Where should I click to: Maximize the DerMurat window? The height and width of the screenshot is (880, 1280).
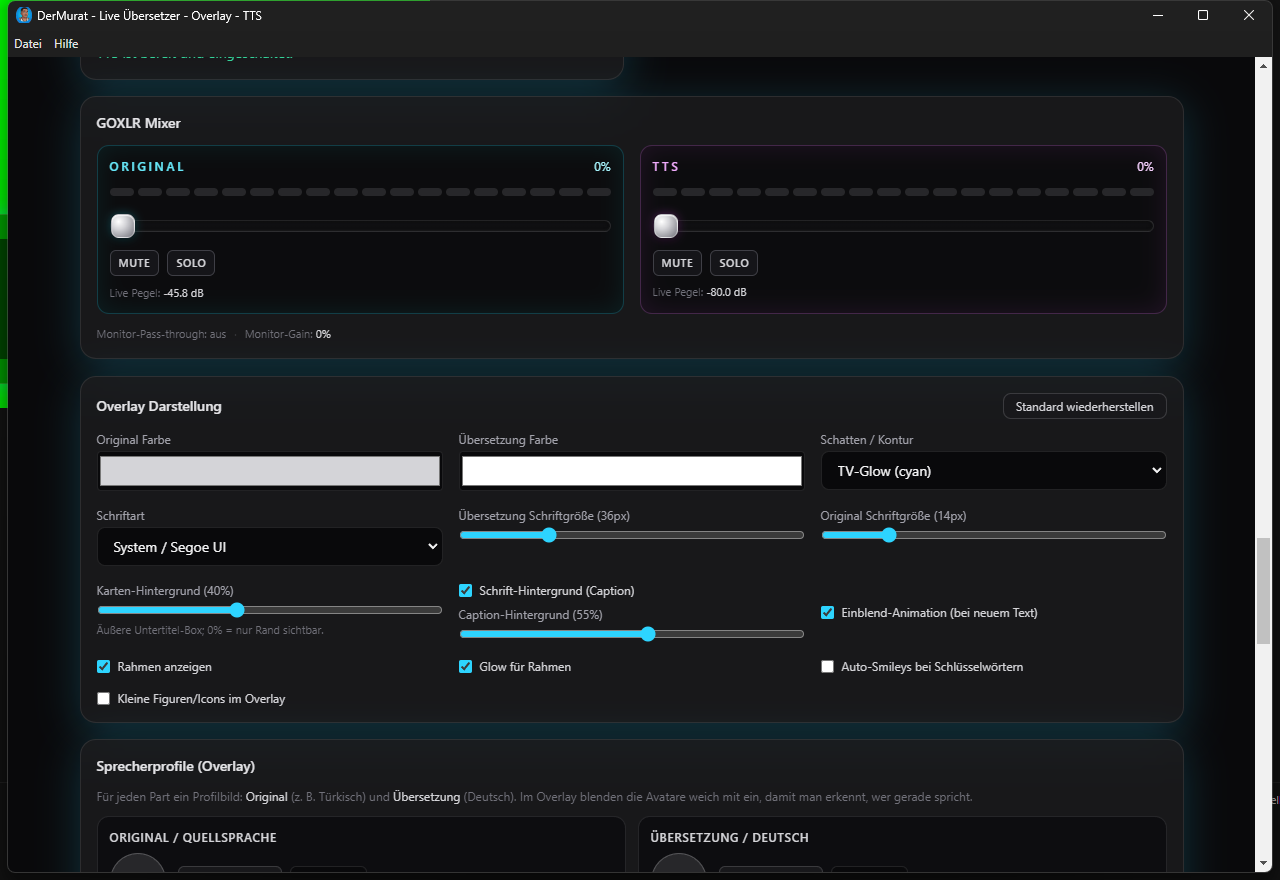click(x=1203, y=15)
